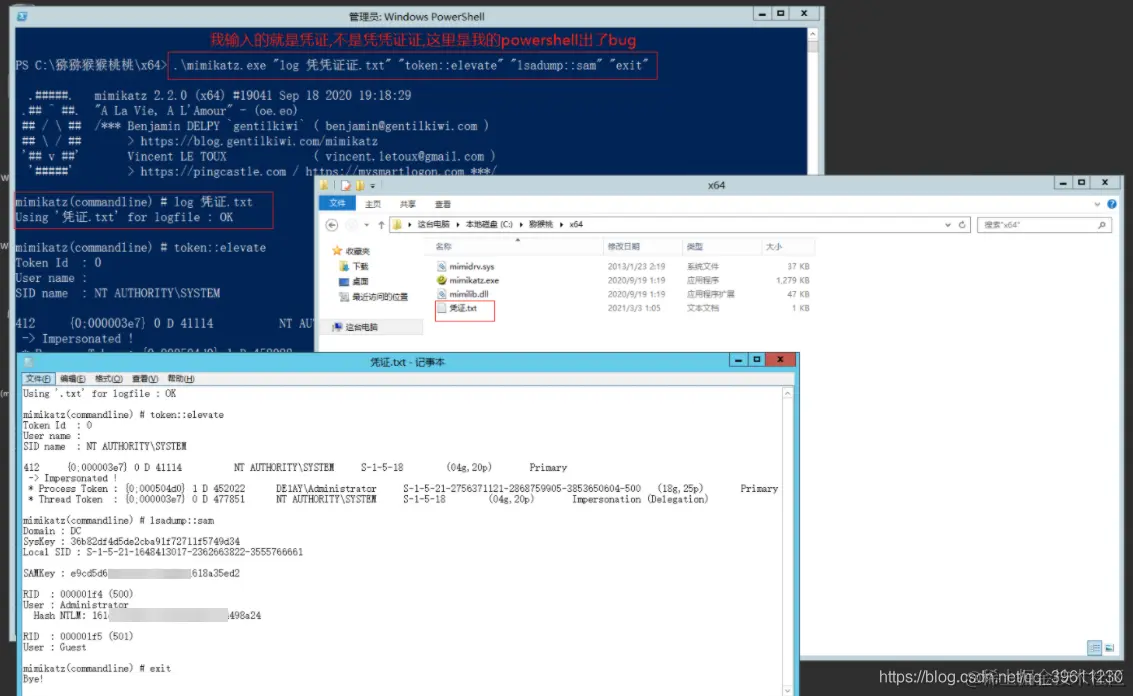Click the x64 breadcrumb segment
Viewport: 1133px width, 696px height.
point(576,225)
